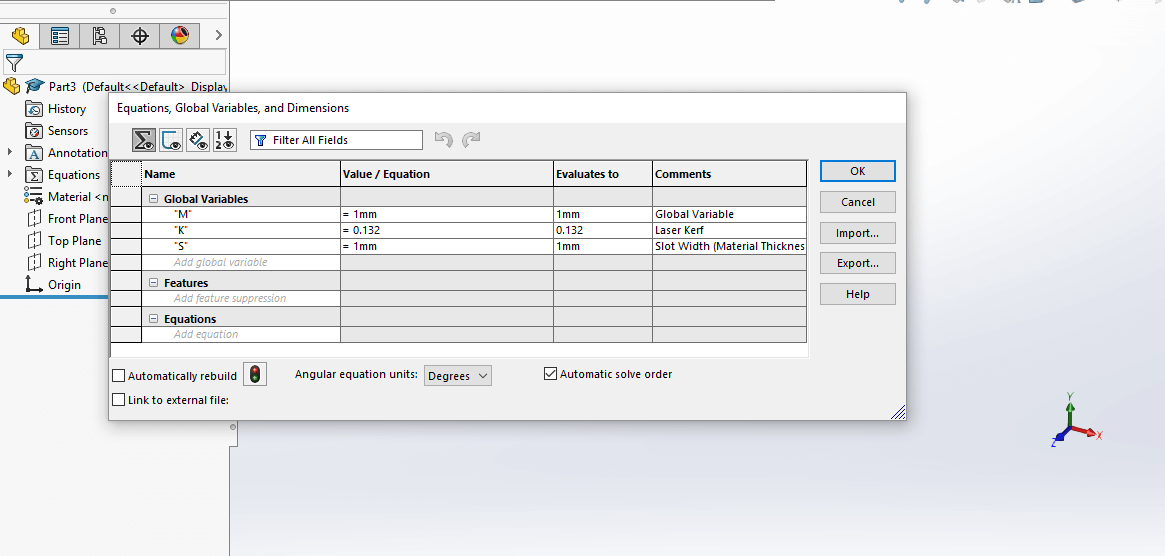
Task: Switch to the PropertyManager tab
Action: 59,36
